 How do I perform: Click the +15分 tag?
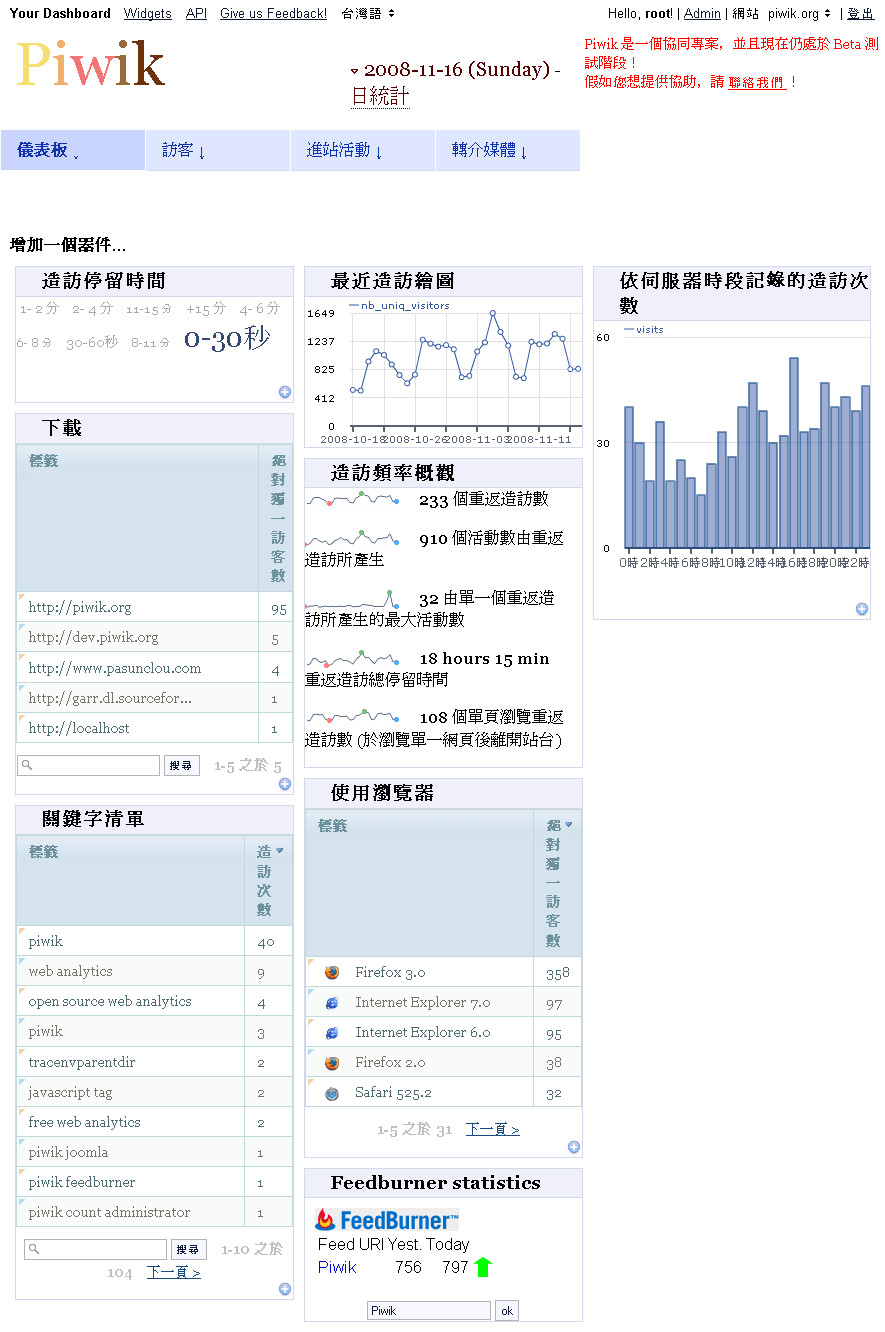[x=206, y=309]
